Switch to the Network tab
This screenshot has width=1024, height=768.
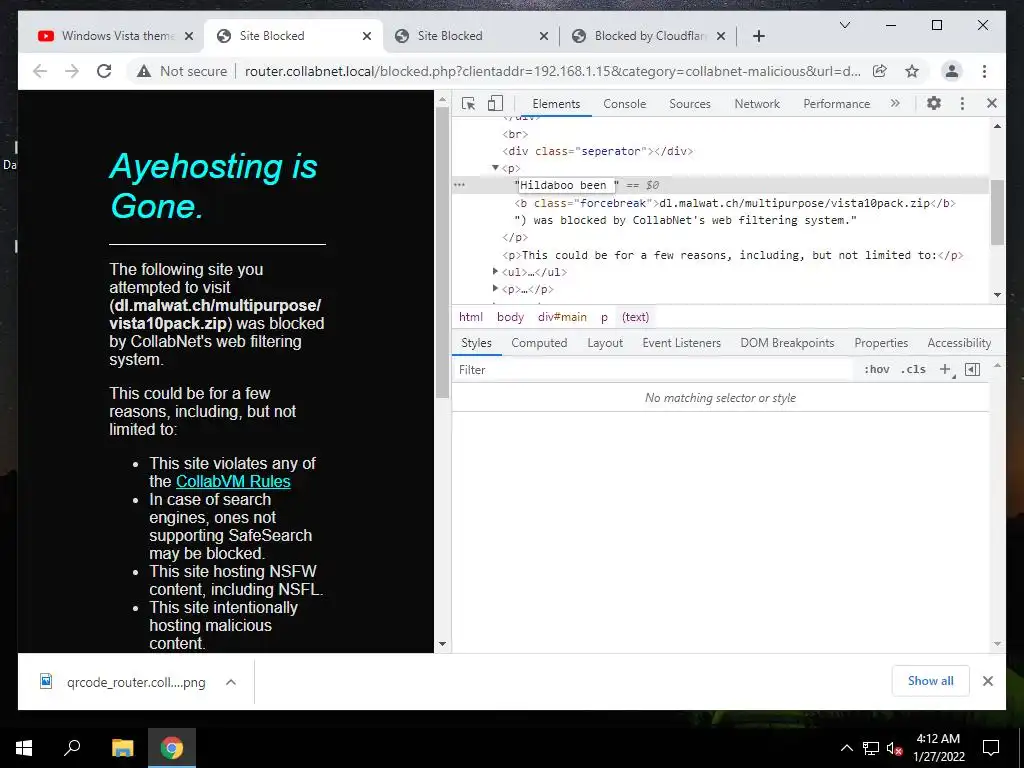757,104
